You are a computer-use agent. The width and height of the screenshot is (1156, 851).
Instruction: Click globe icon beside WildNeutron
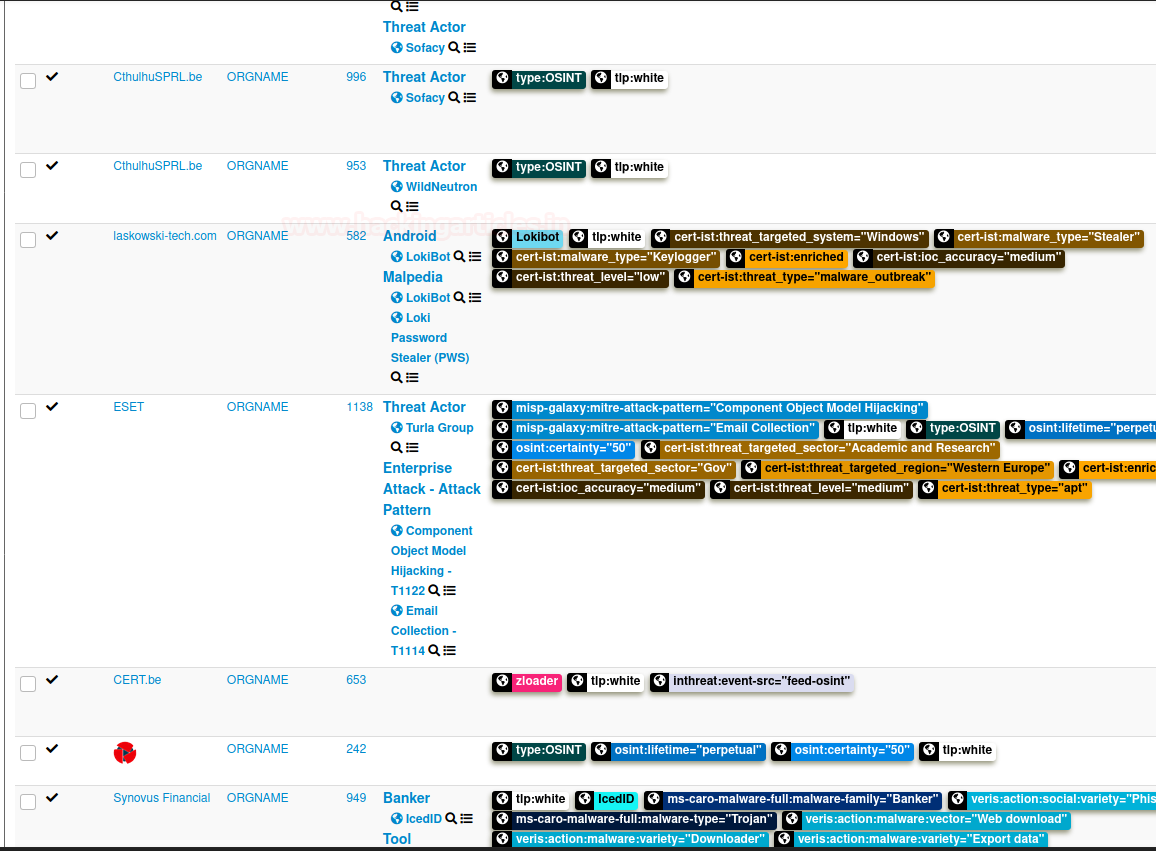pos(397,187)
